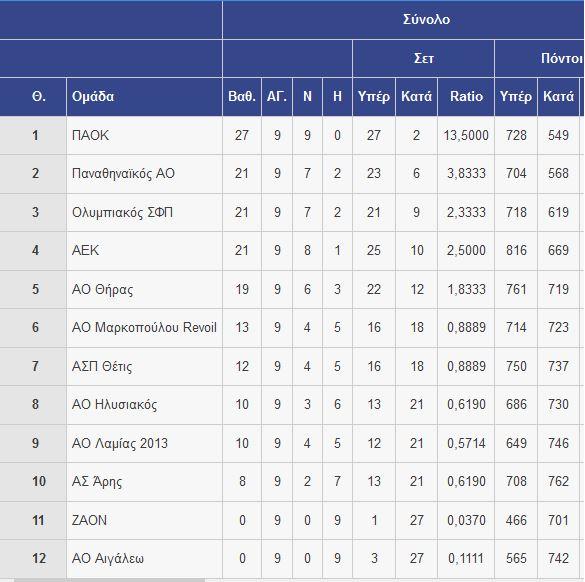Open the ΑΟ Θήρας team entry
Screen dimensions: 585x582
coord(102,290)
